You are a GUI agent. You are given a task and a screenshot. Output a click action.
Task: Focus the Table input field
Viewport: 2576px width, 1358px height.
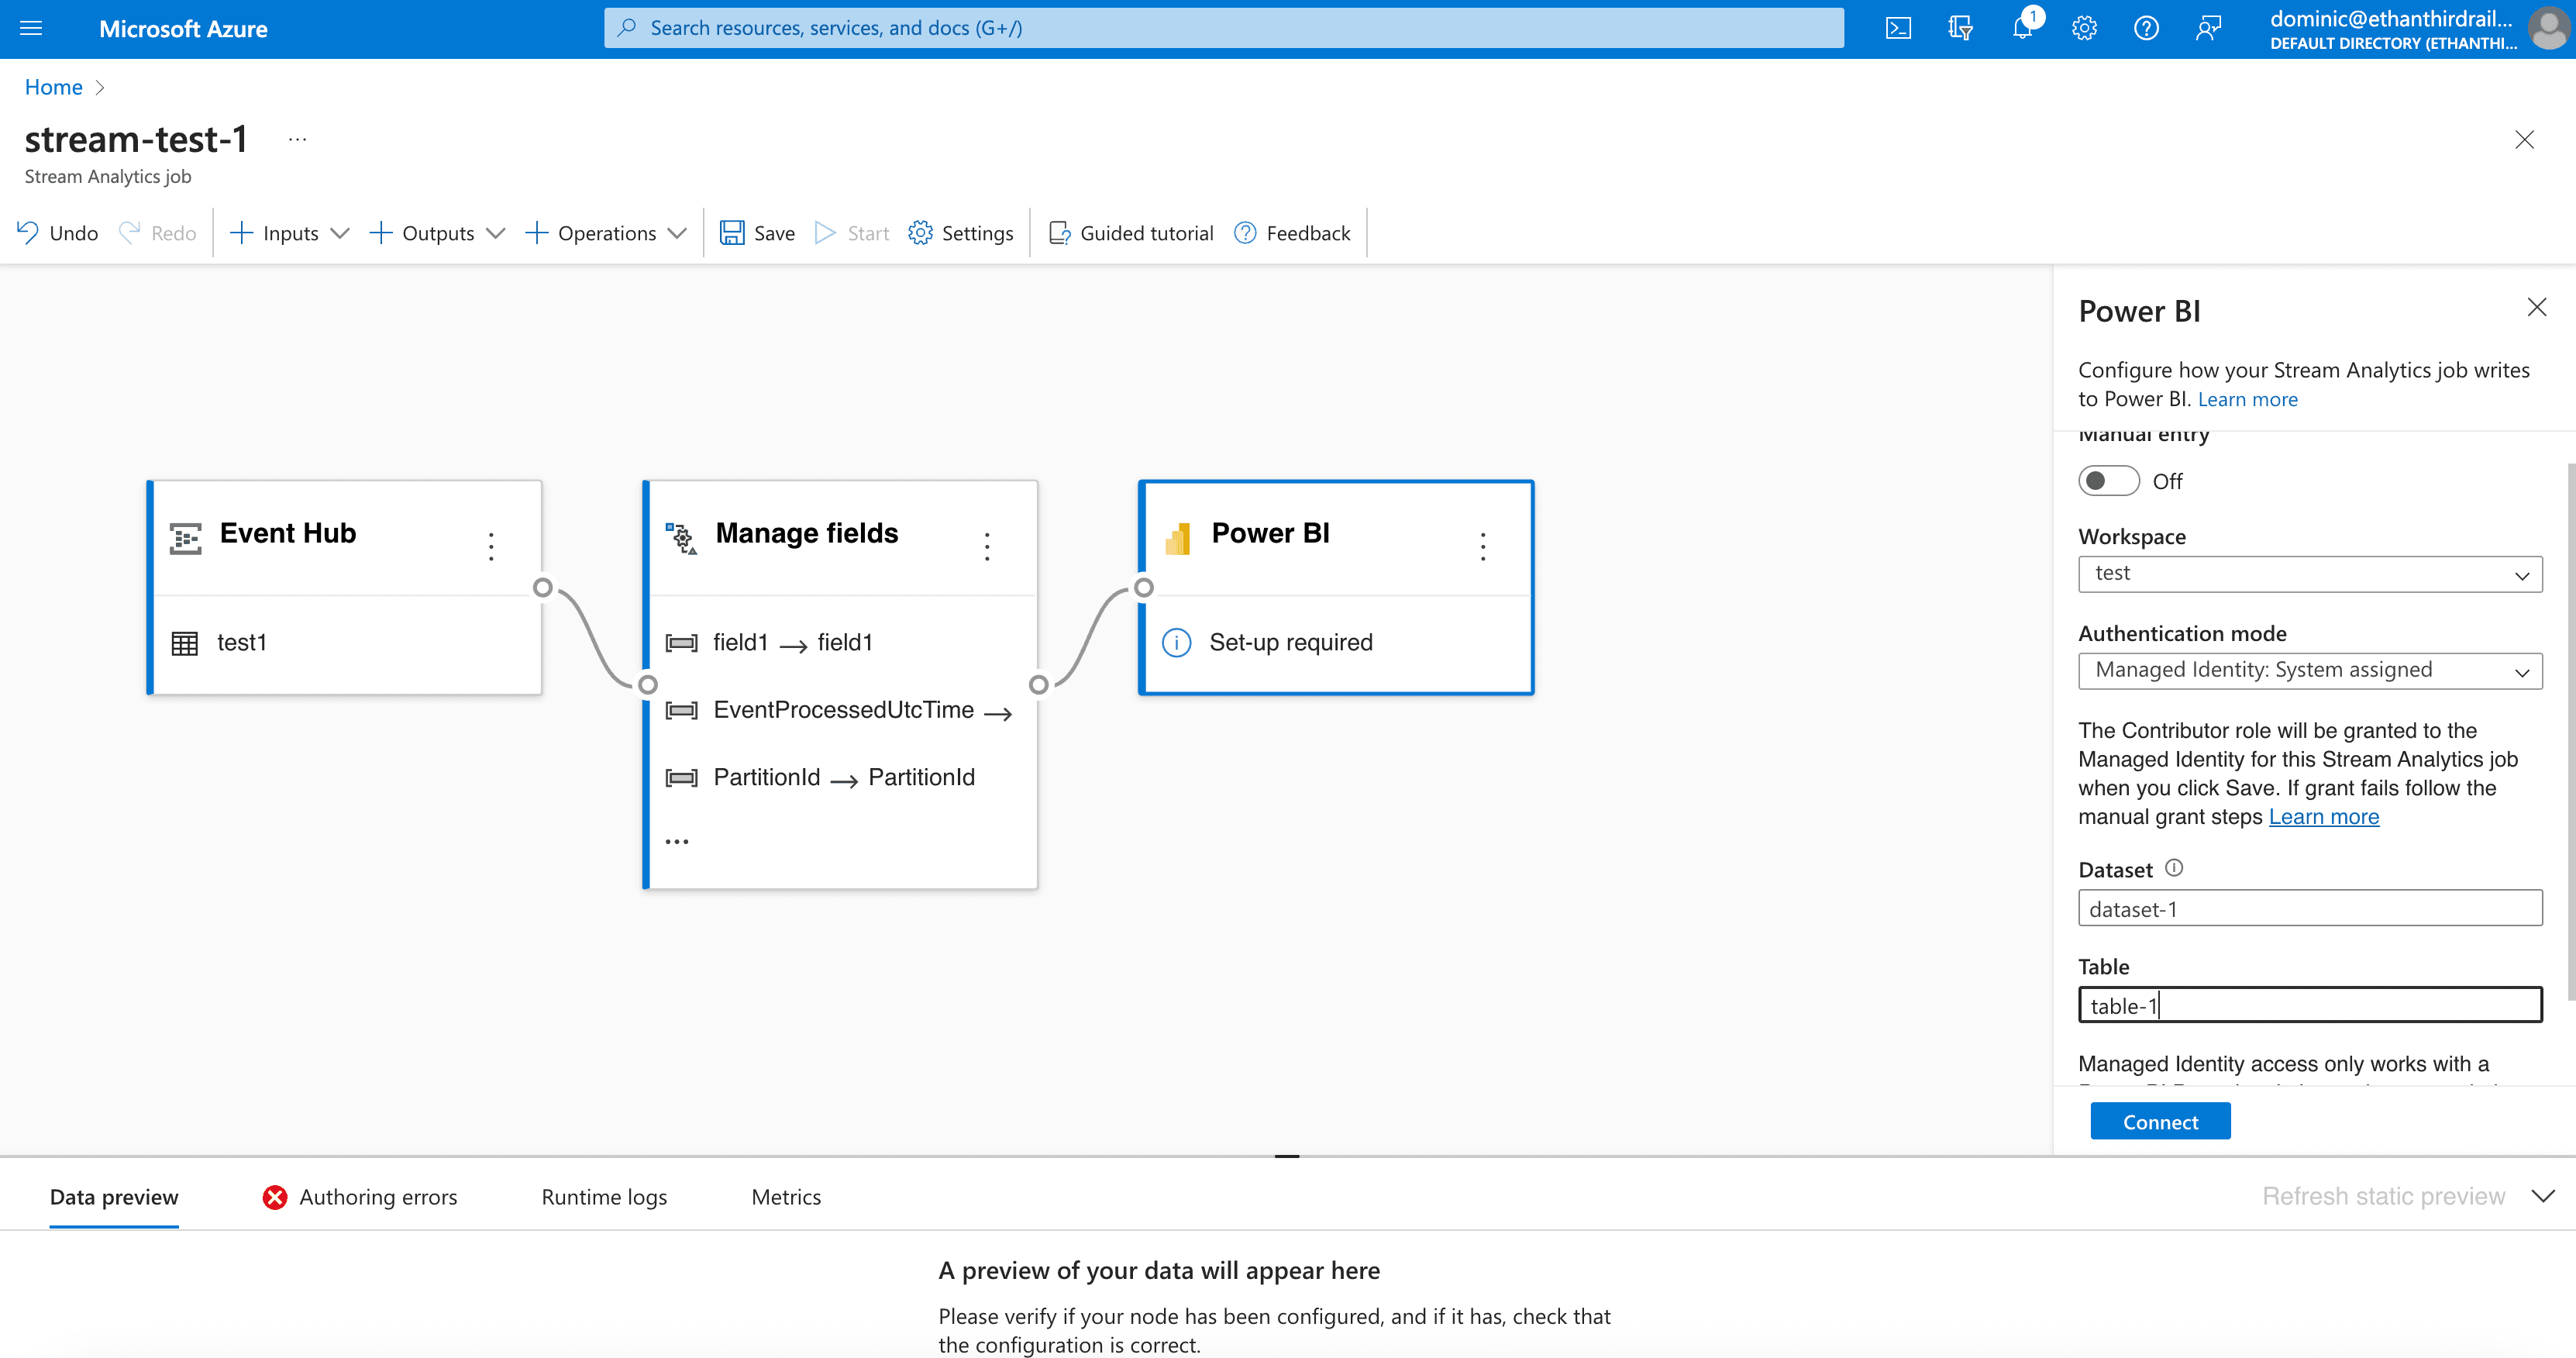point(2310,1005)
